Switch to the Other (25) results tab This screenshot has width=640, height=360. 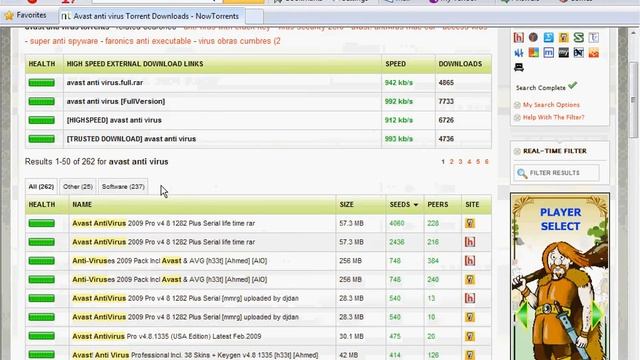(x=78, y=187)
